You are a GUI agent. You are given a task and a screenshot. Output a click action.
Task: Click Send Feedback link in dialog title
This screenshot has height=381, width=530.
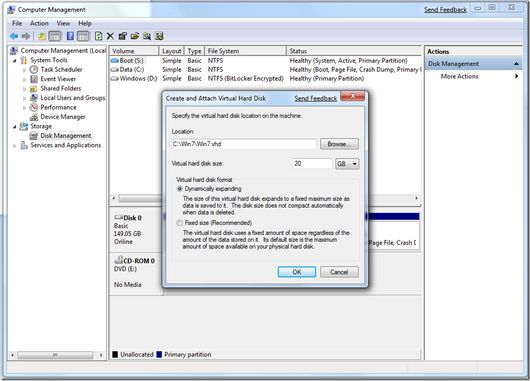(x=315, y=98)
